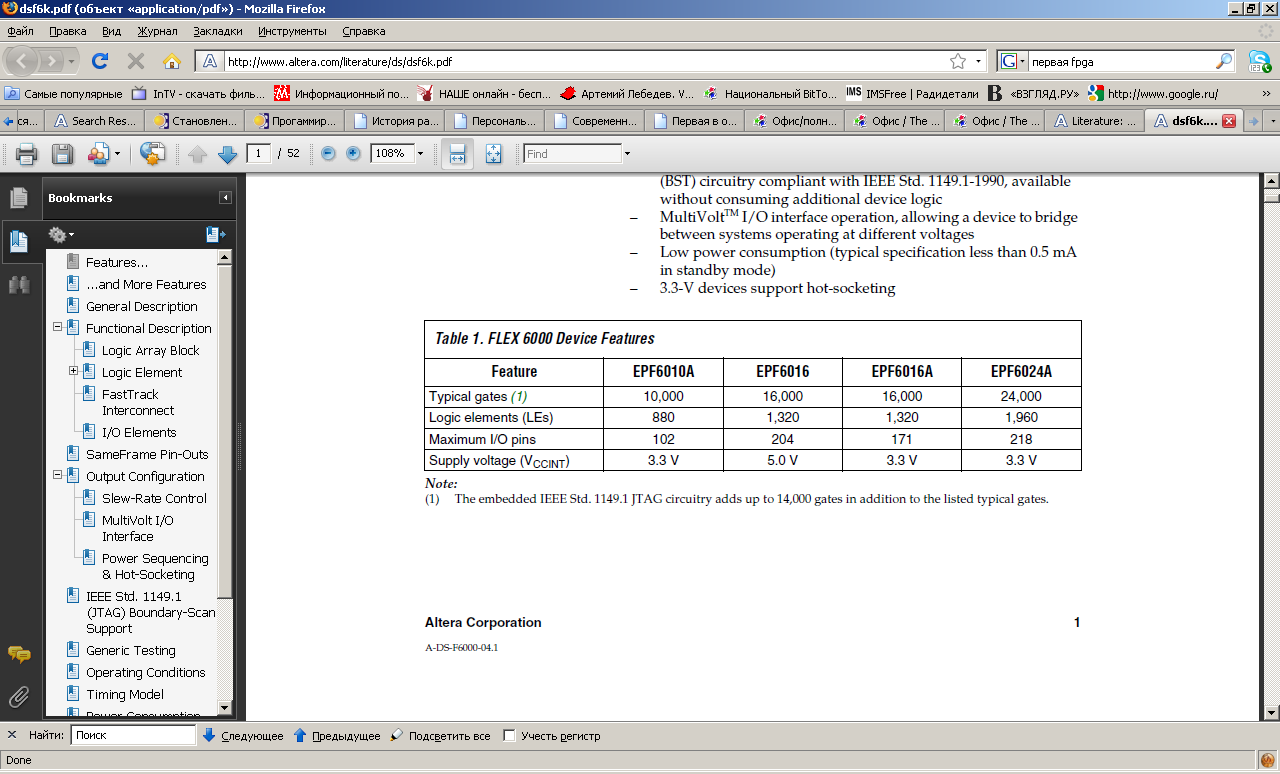1280x774 pixels.
Task: Expand the Logic Element bookmark
Action: tap(74, 371)
